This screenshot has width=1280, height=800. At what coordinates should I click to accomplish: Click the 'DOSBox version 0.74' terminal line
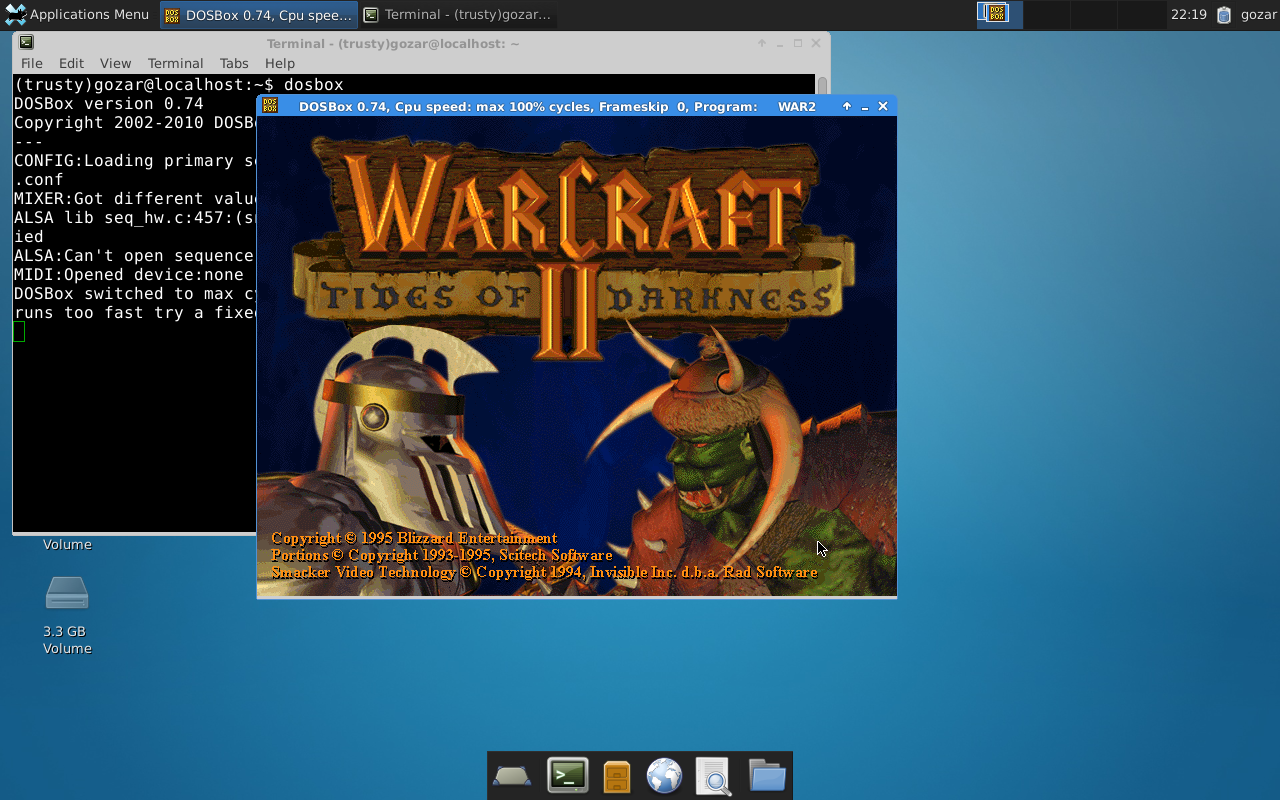point(109,104)
